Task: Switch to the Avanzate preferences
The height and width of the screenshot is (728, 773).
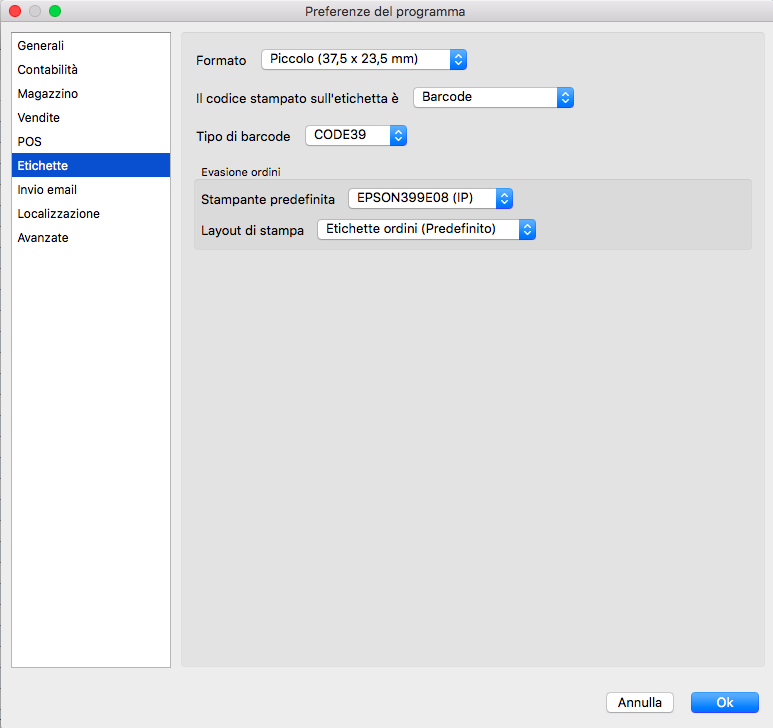Action: [x=43, y=238]
